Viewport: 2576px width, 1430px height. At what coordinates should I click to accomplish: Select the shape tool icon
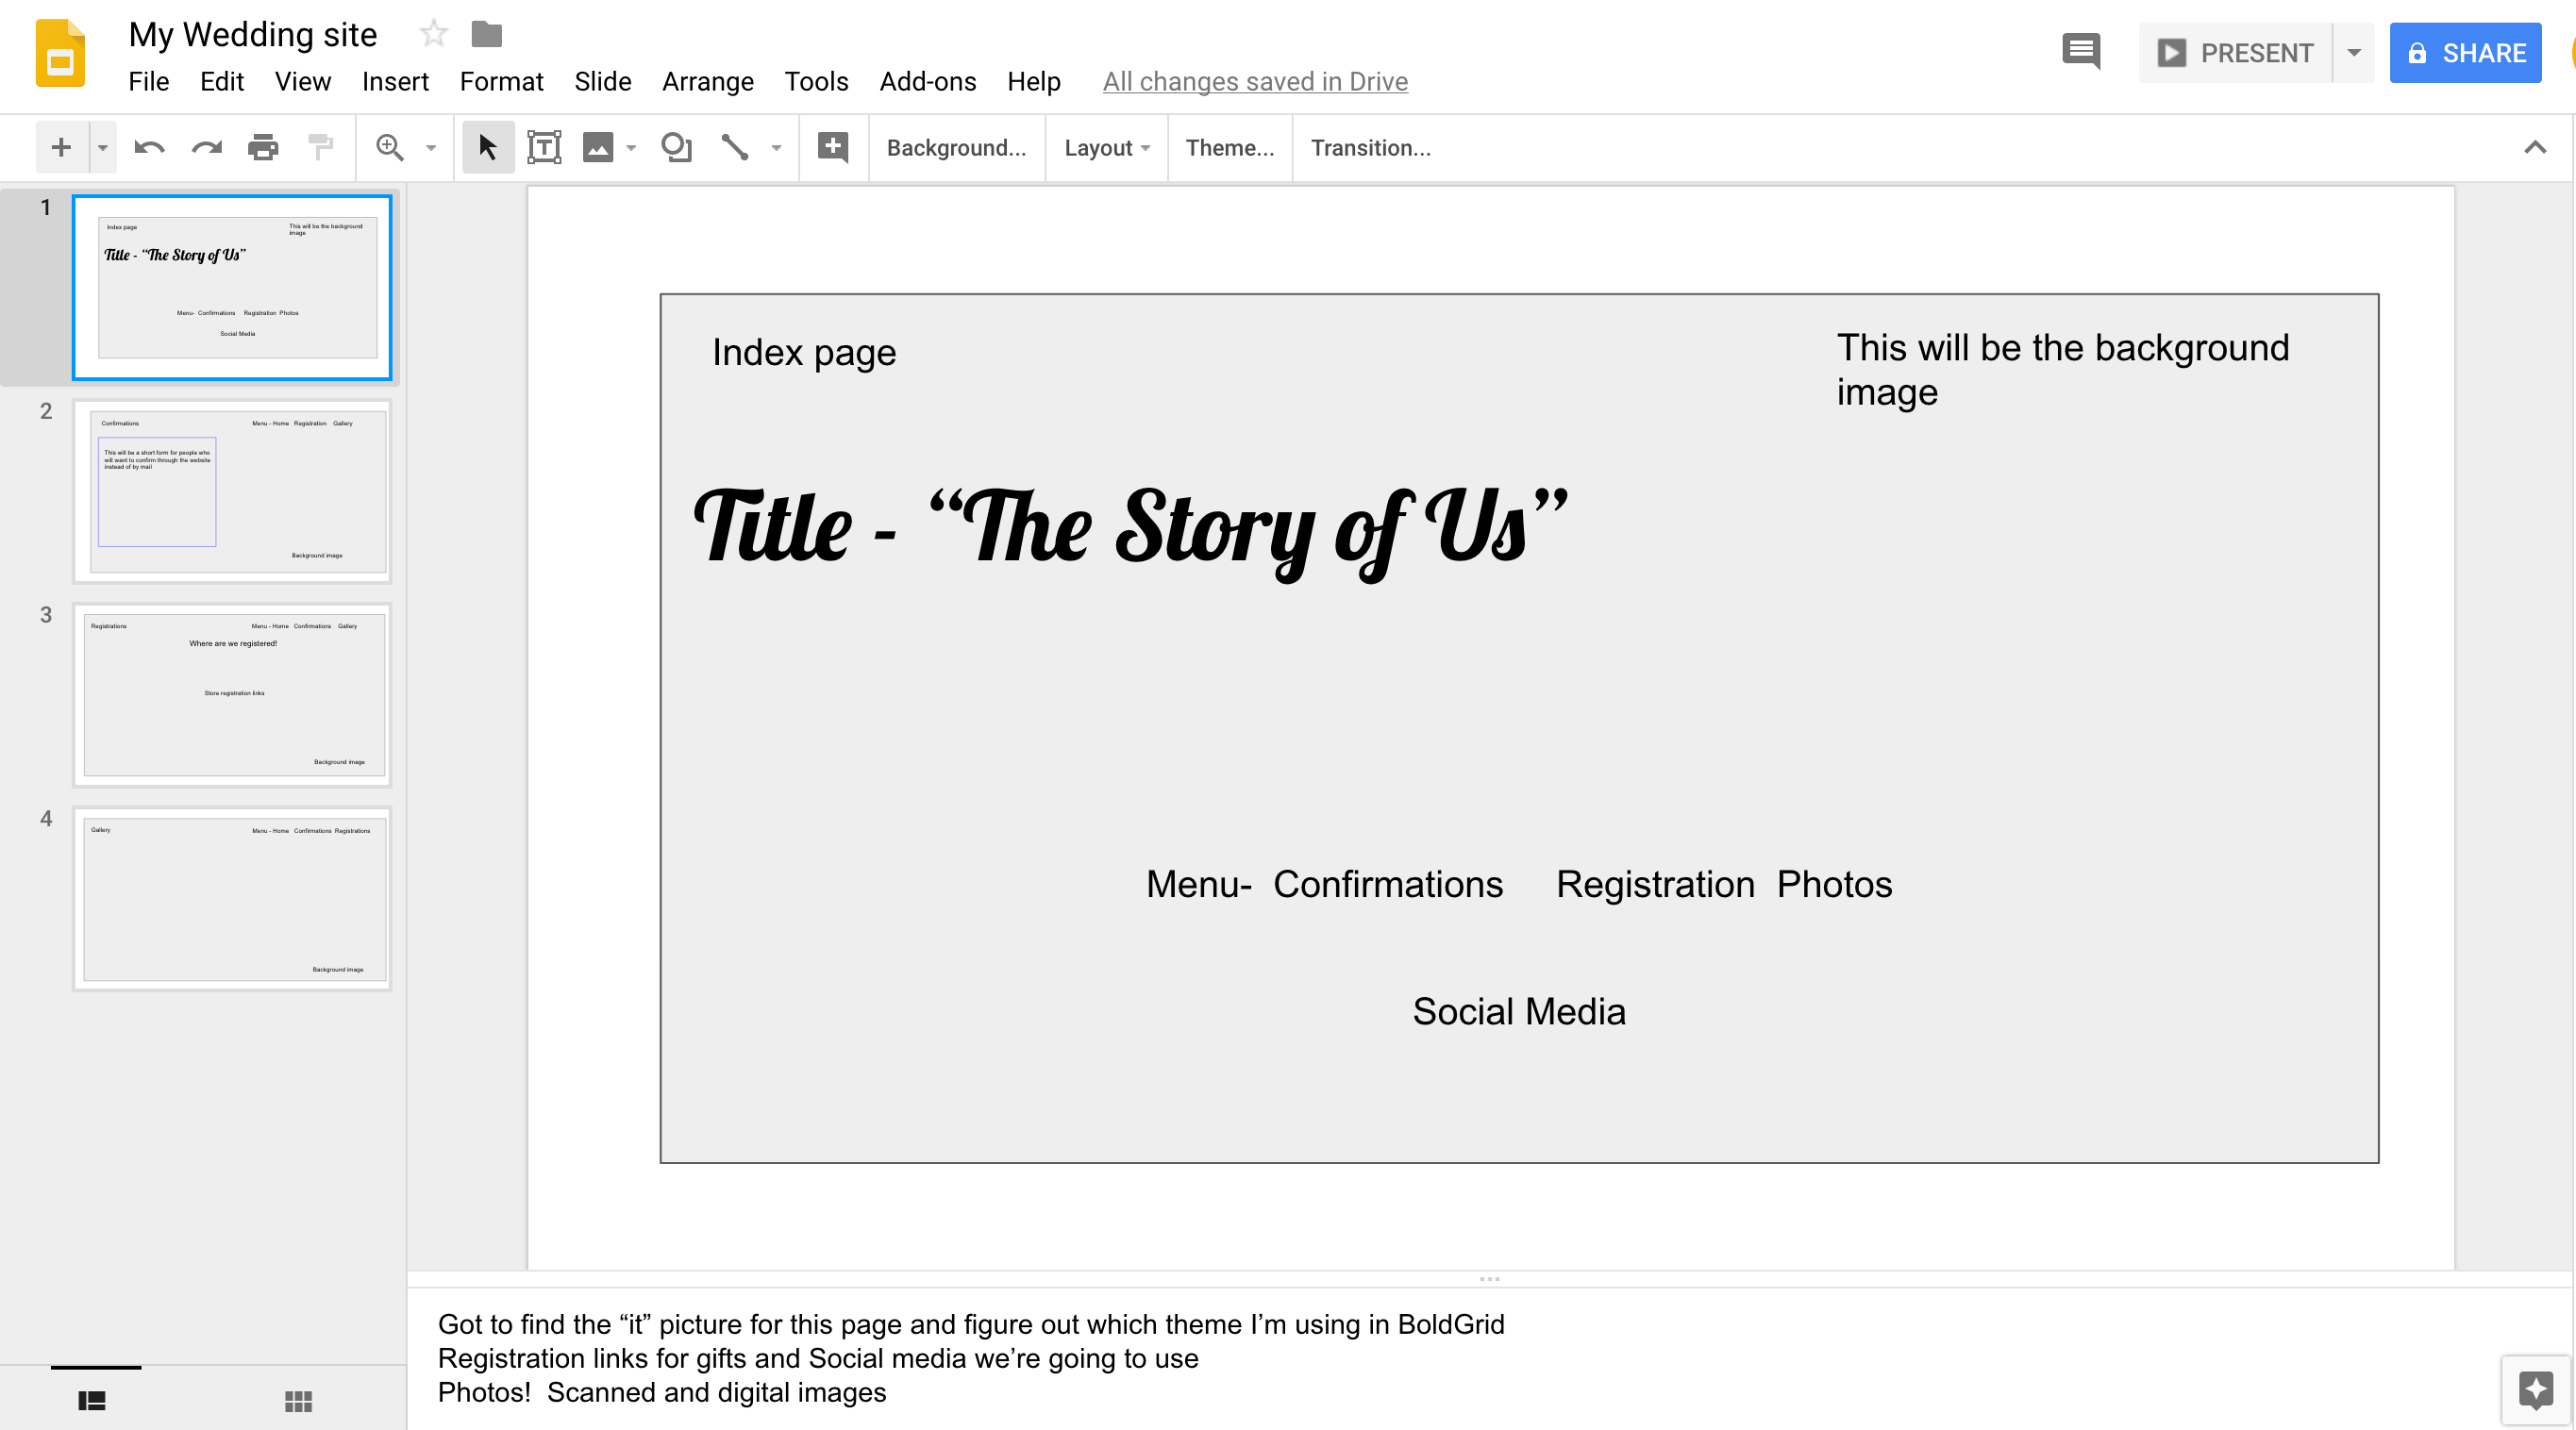click(x=677, y=148)
